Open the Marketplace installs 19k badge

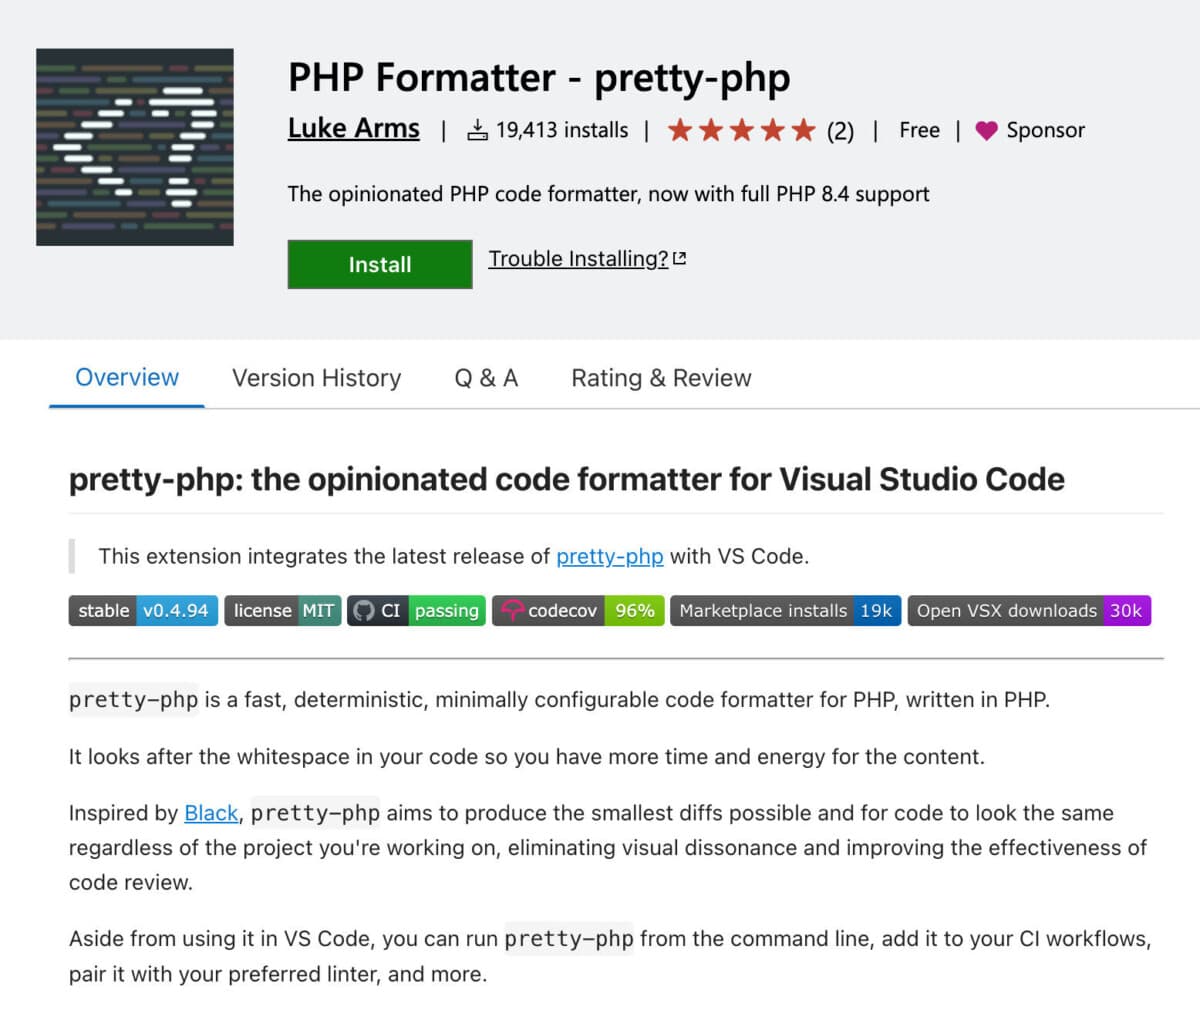point(785,611)
